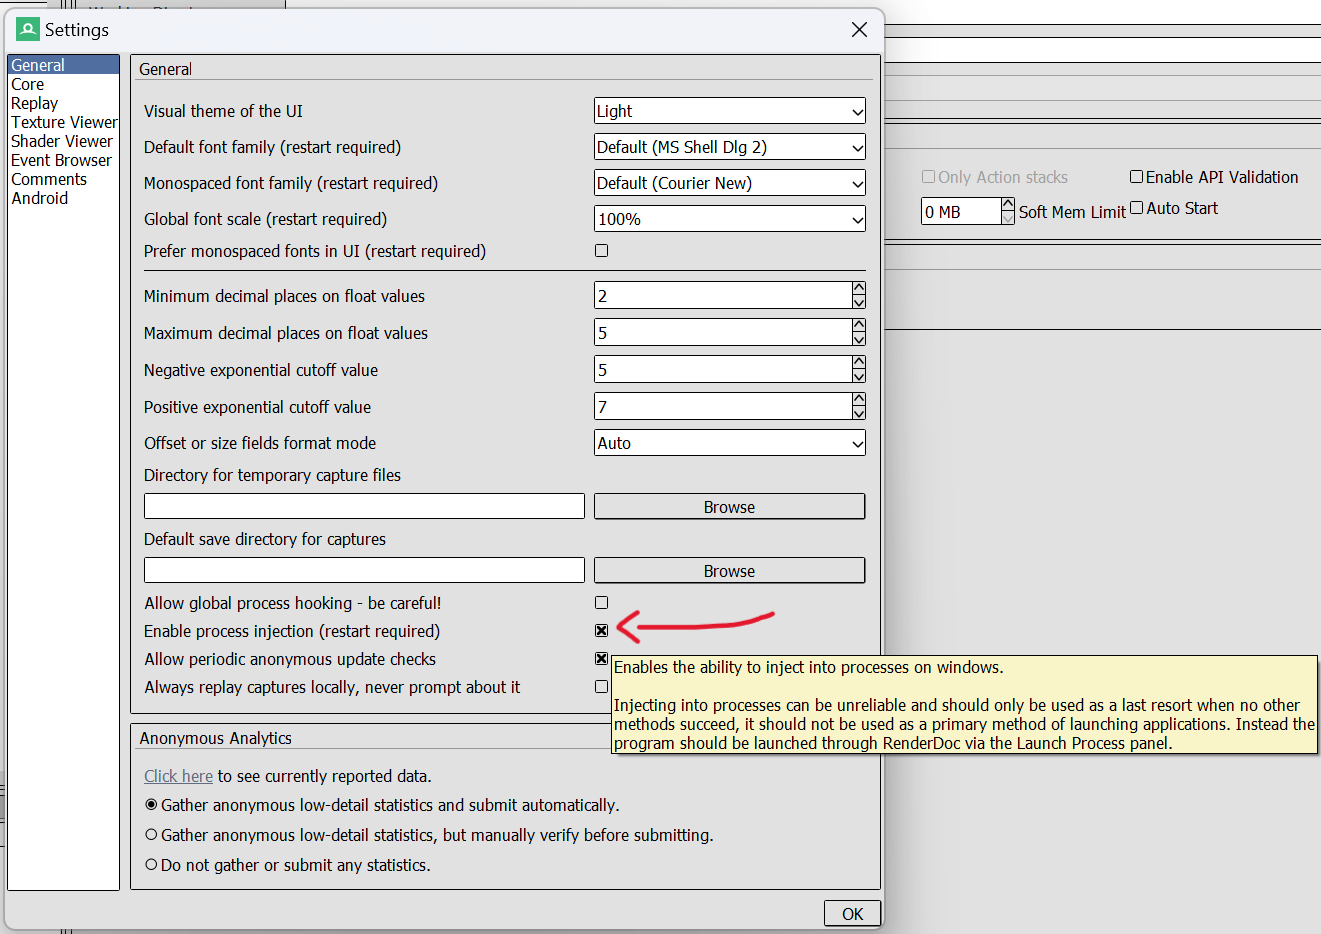Disable 'Enable process injection'
Image resolution: width=1321 pixels, height=934 pixels.
pyautogui.click(x=601, y=630)
